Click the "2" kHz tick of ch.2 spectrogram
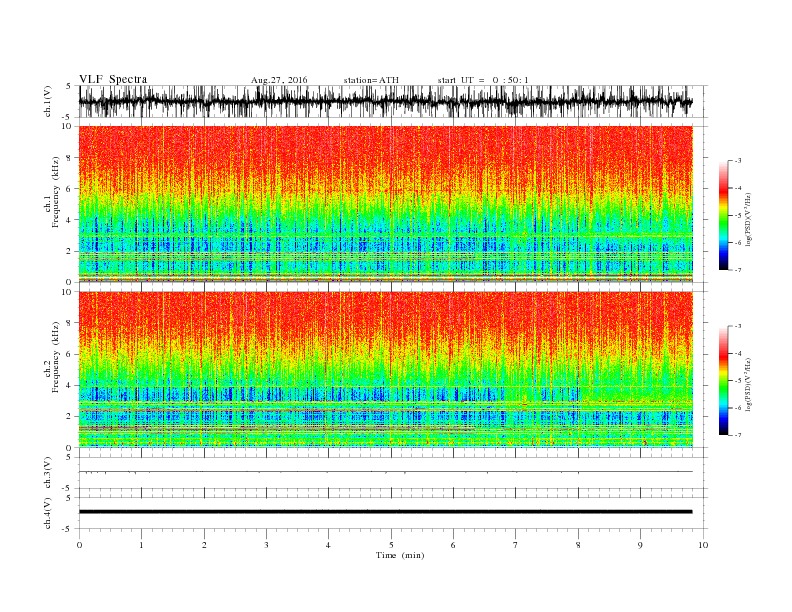The image size is (792, 612). (70, 417)
